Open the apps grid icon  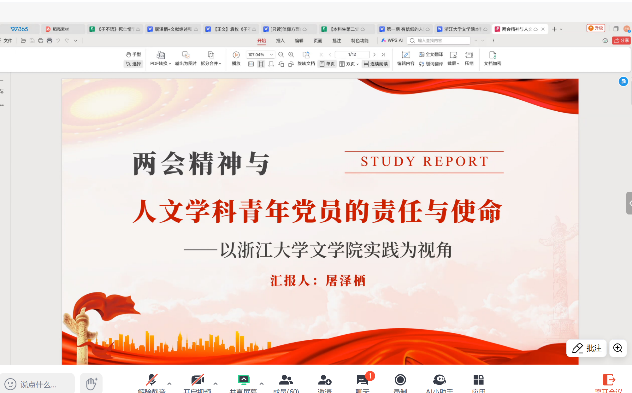478,380
